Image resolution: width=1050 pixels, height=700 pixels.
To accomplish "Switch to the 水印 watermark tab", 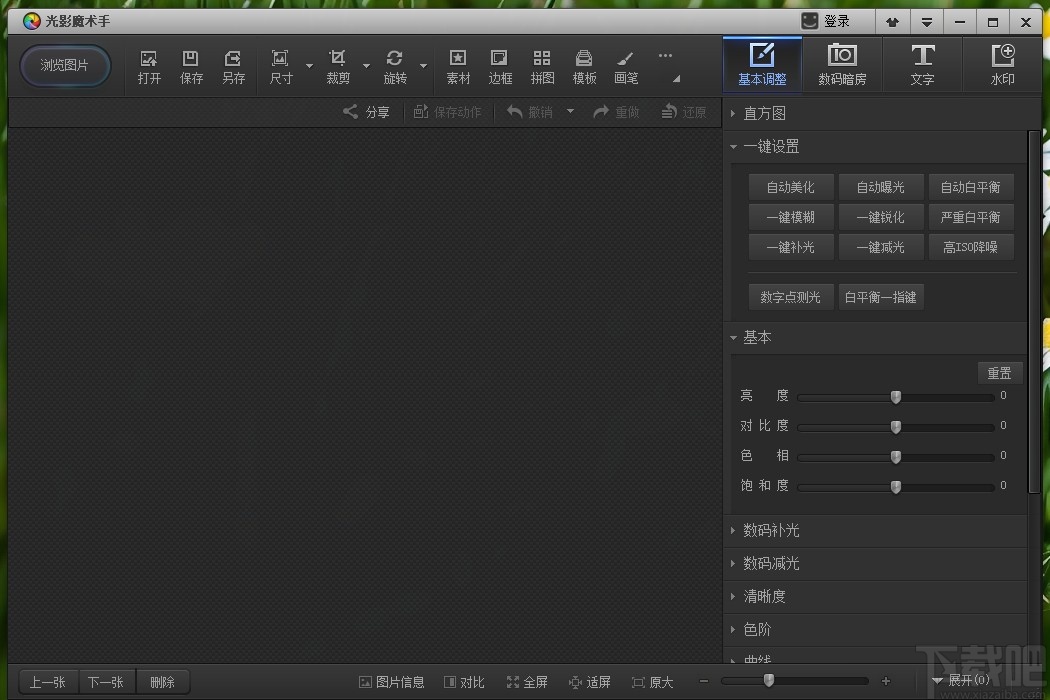I will (x=1002, y=64).
